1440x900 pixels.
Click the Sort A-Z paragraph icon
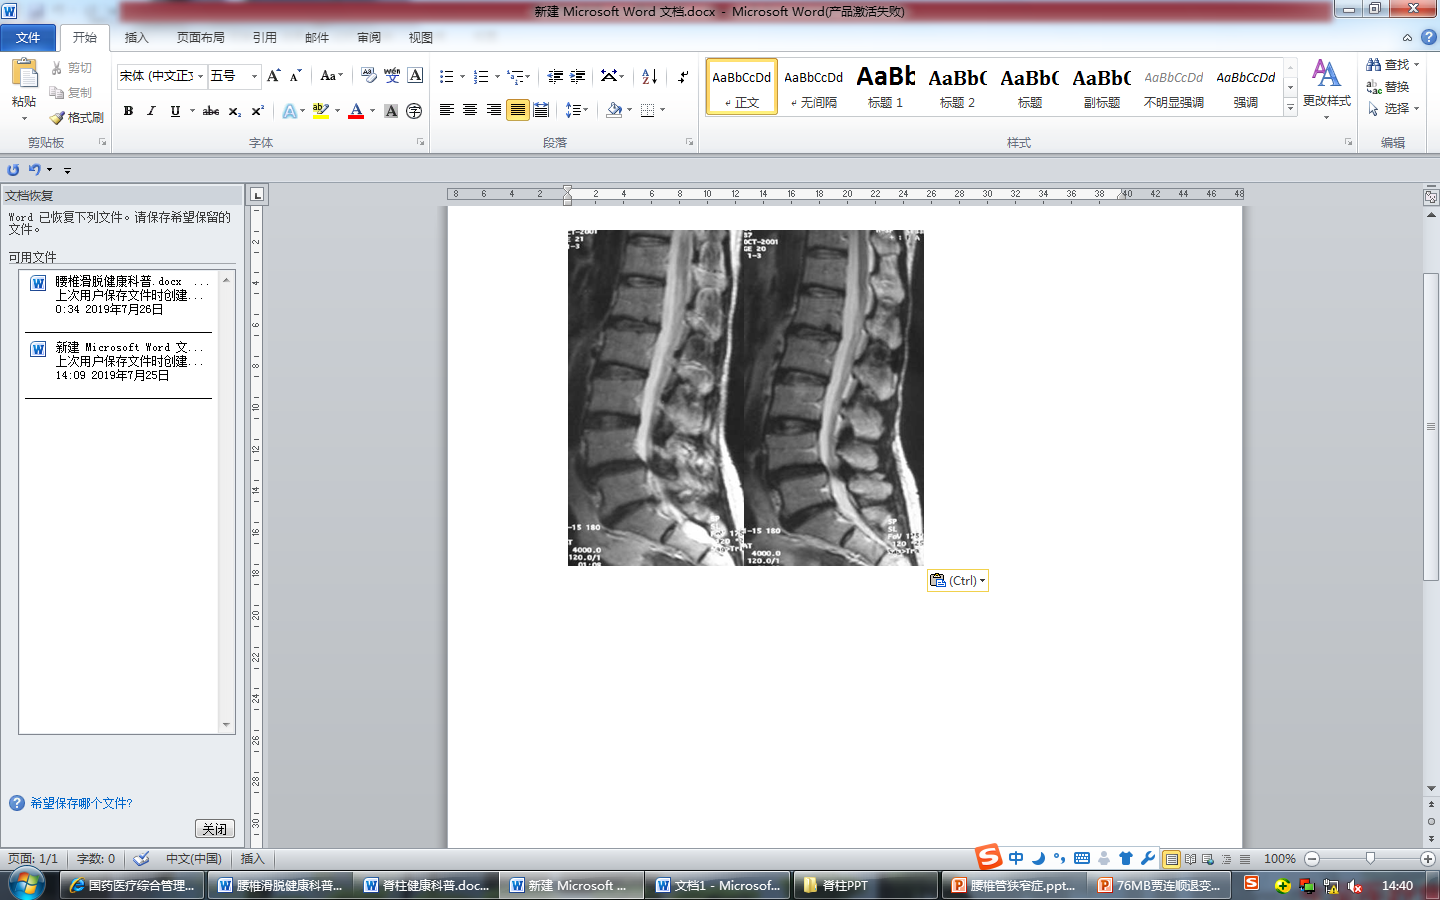649,77
